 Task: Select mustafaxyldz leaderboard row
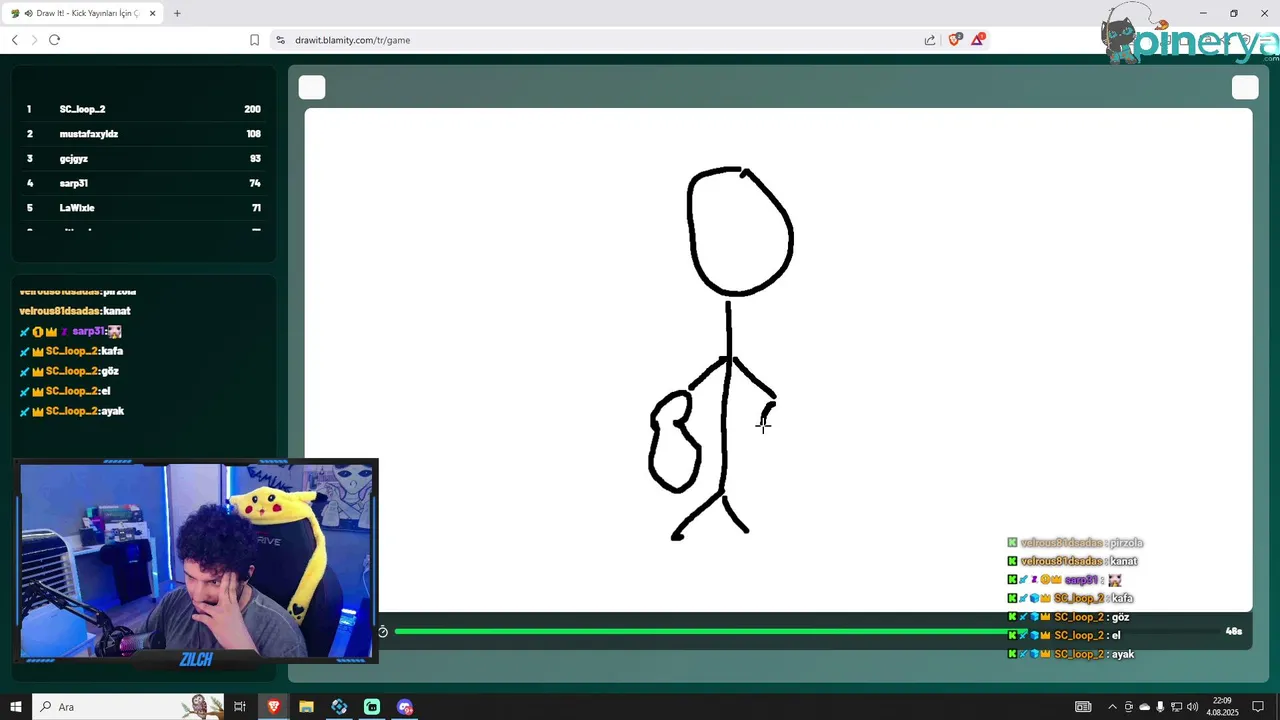tap(144, 134)
